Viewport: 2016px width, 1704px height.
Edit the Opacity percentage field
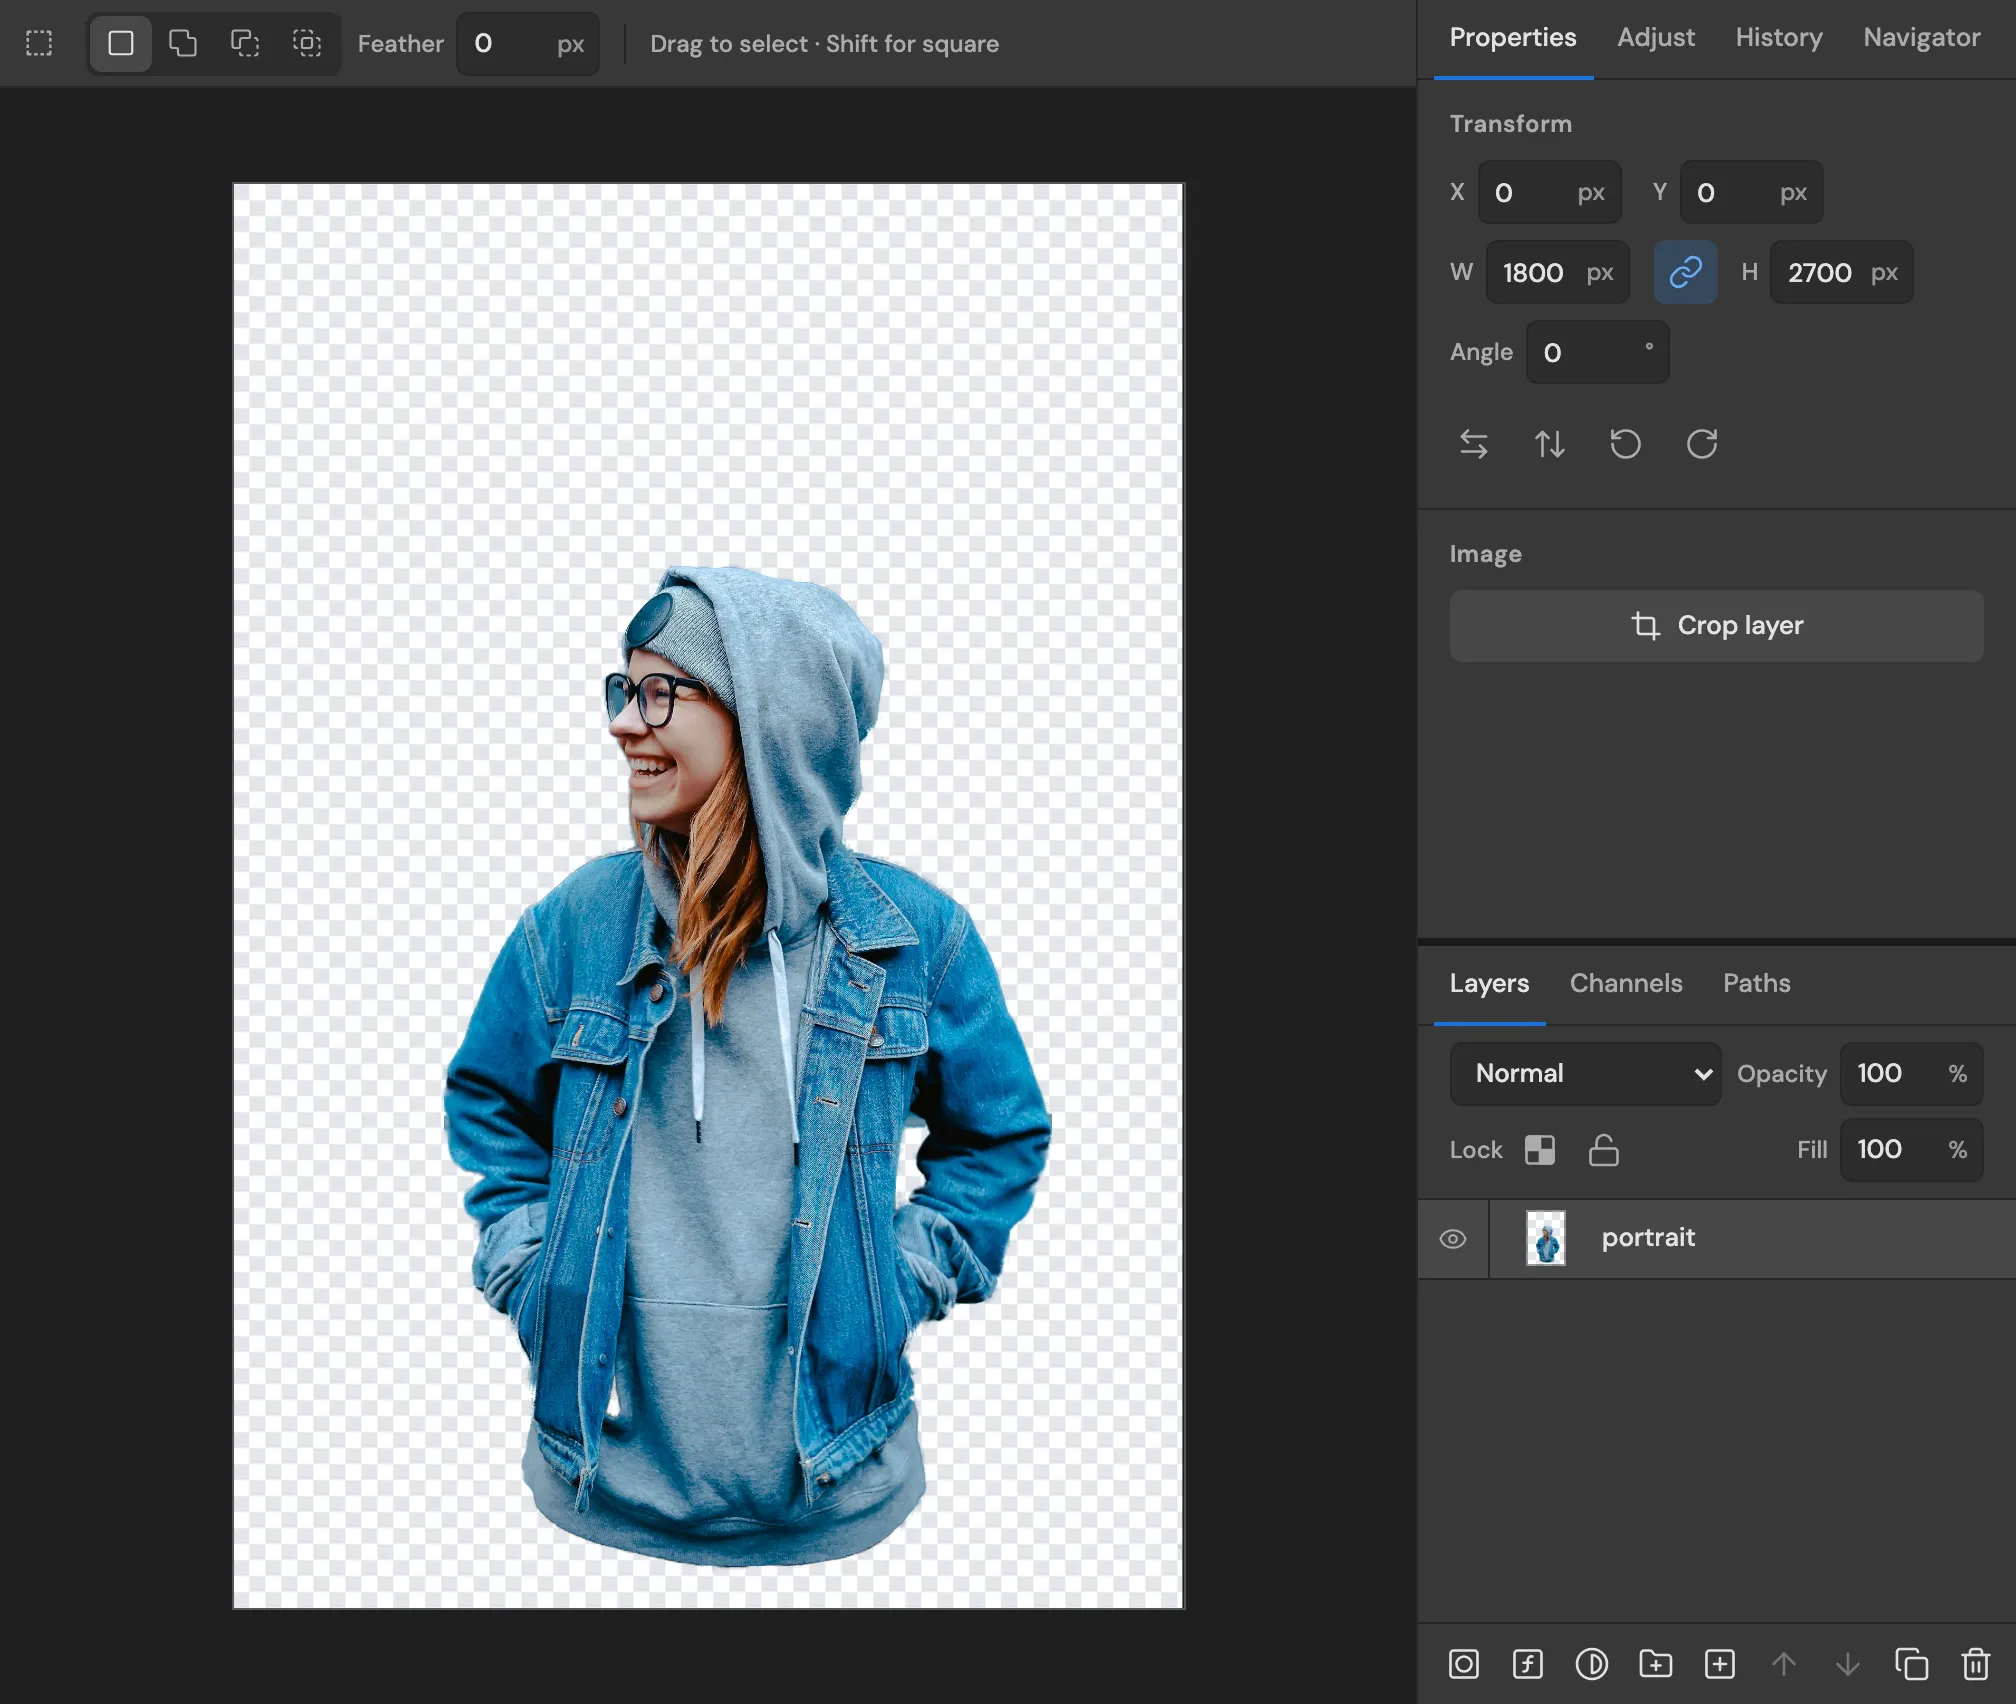(1911, 1074)
